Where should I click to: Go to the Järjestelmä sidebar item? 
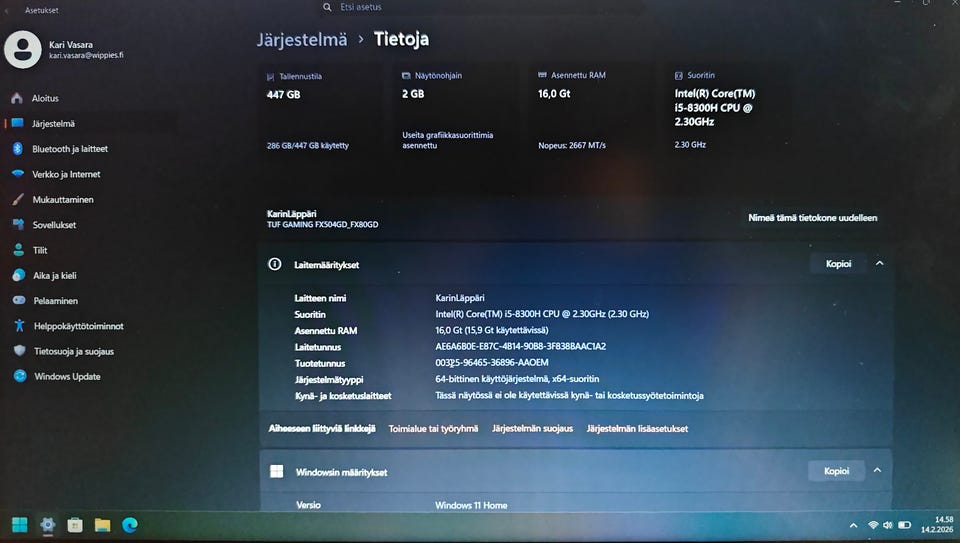pos(53,124)
